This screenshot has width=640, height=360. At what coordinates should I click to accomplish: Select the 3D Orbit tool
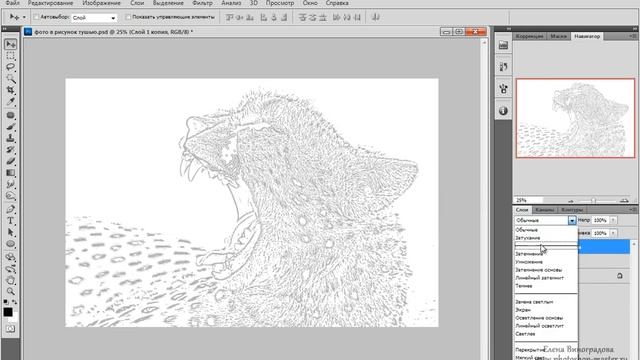tap(11, 269)
